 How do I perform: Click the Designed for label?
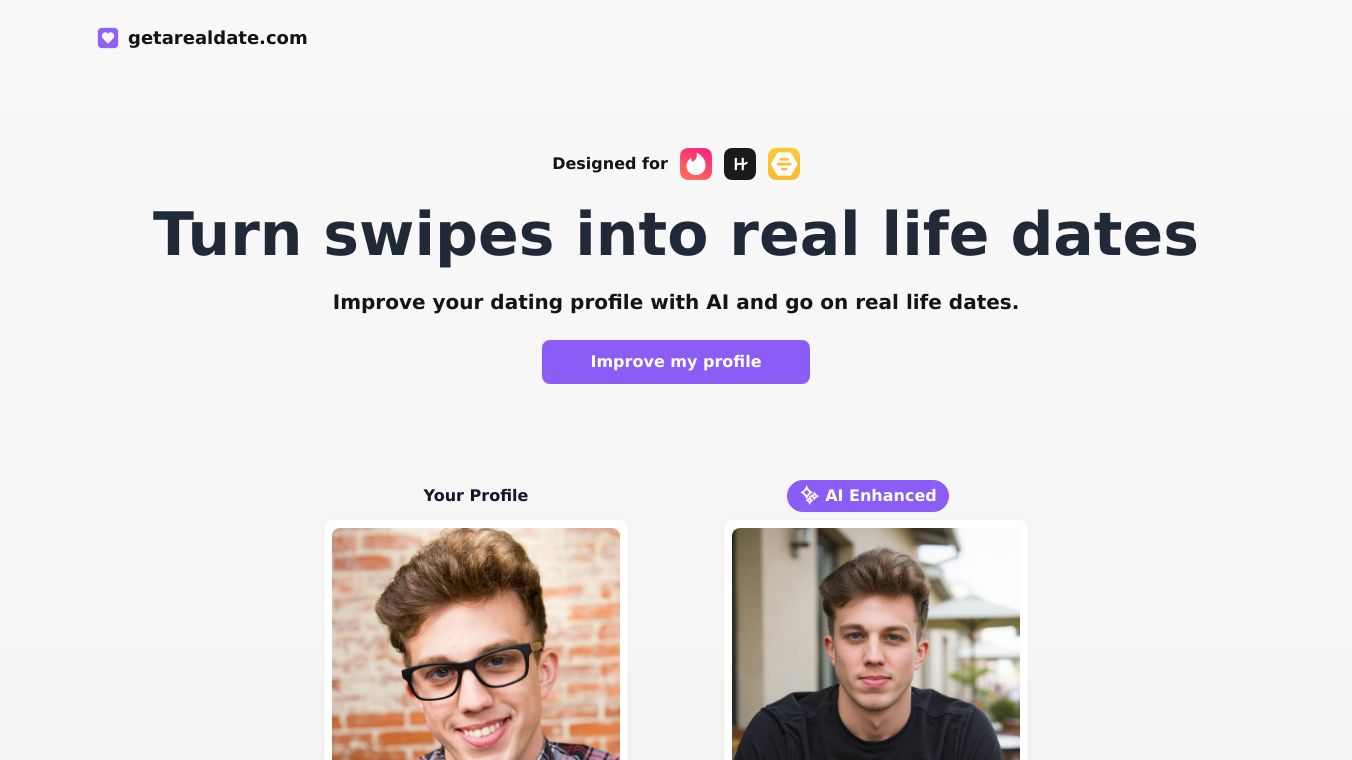click(x=610, y=164)
